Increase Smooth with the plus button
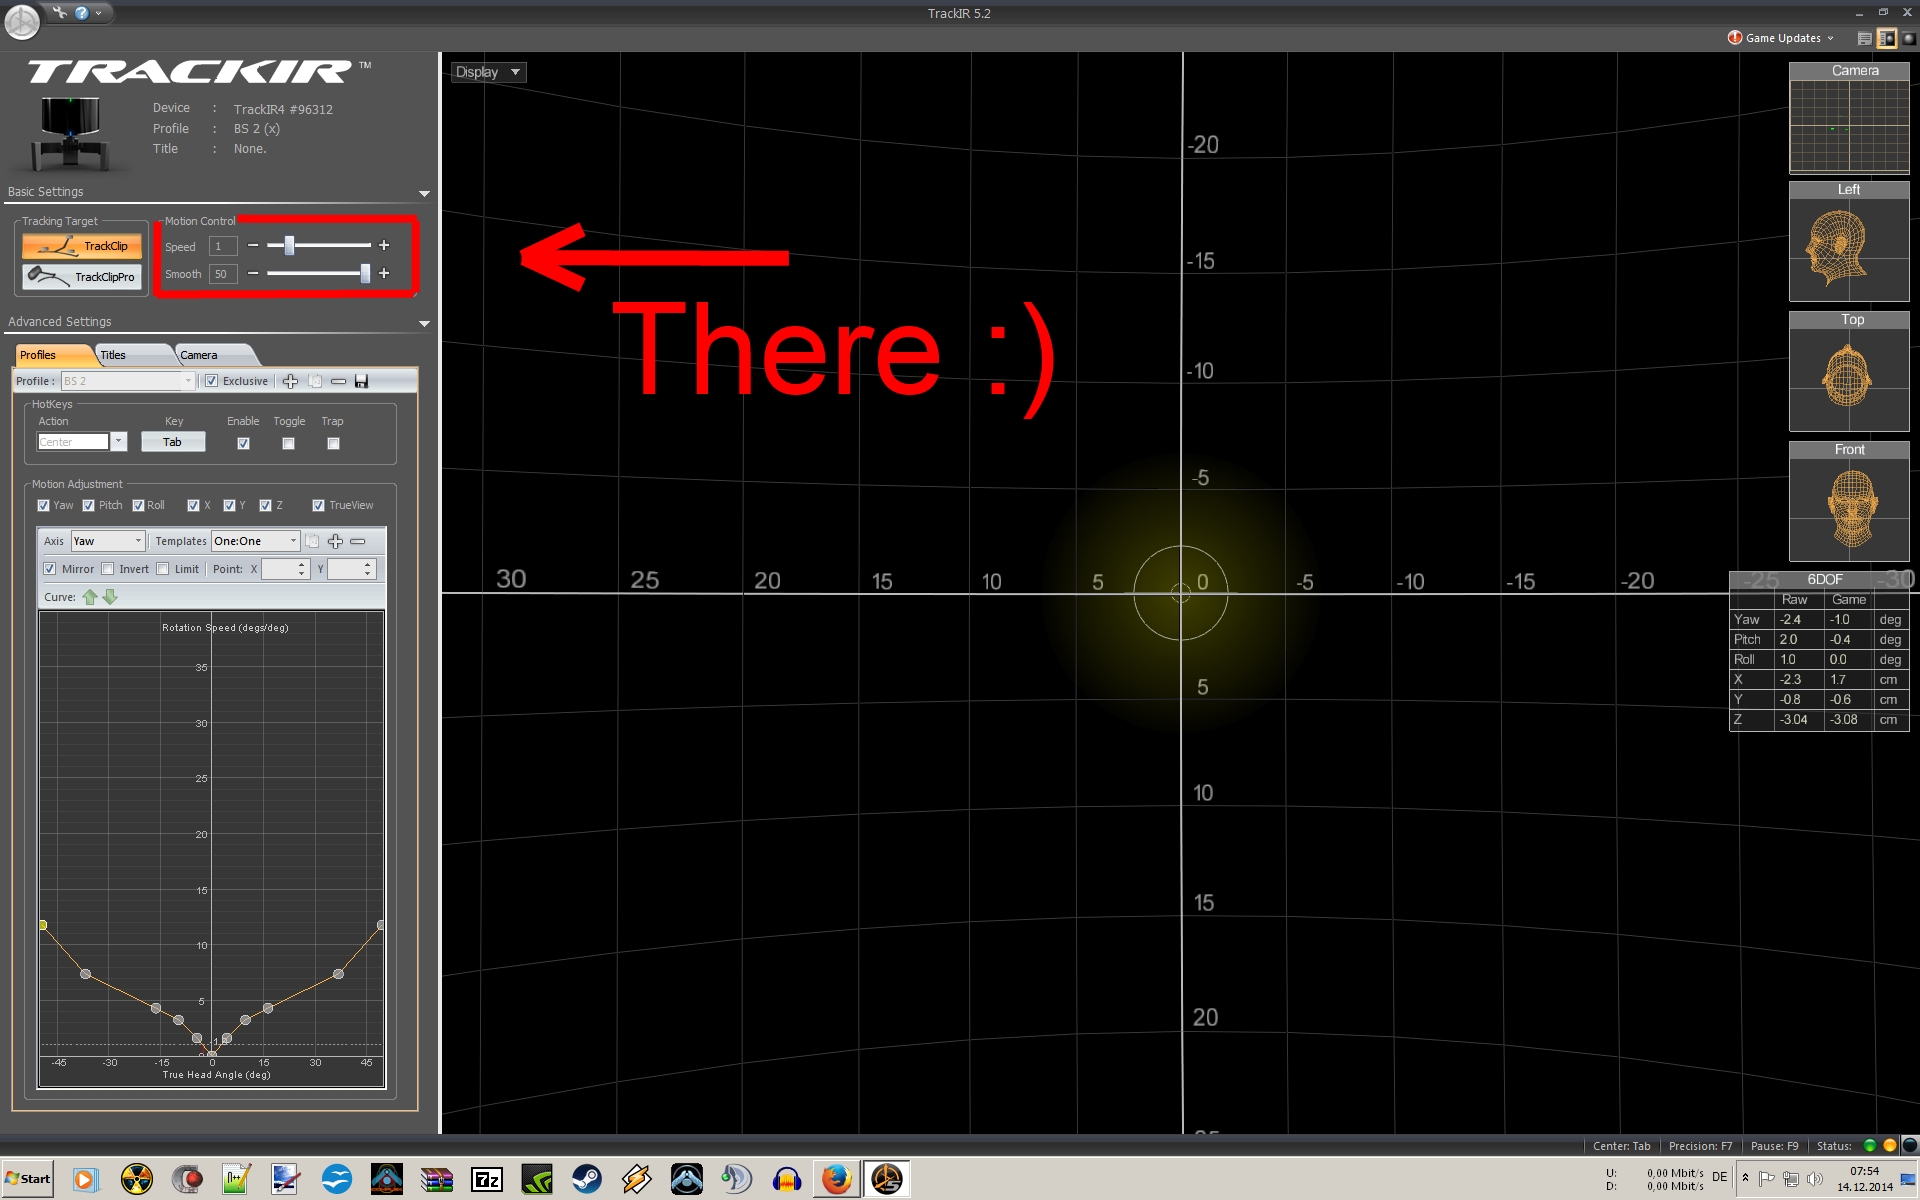Viewport: 1920px width, 1200px height. 383,273
